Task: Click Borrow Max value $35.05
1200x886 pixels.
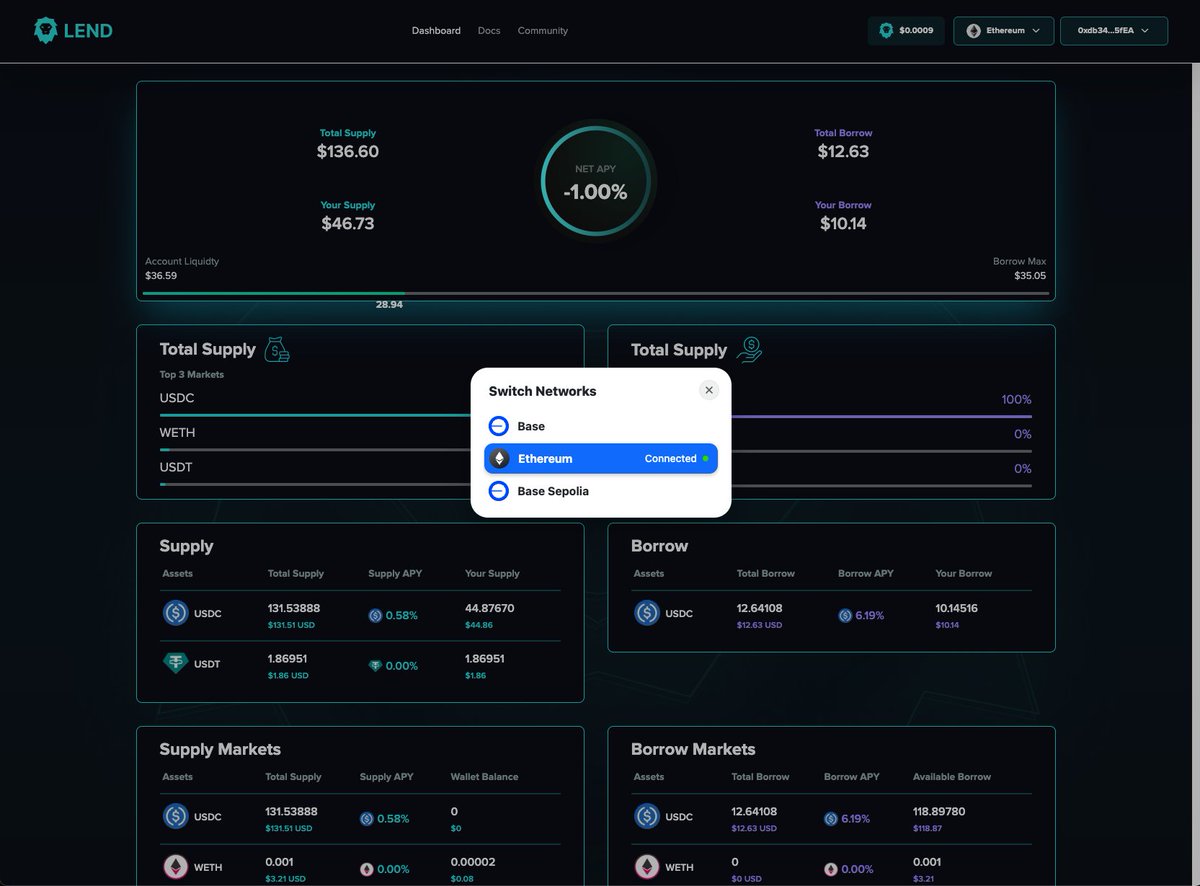Action: pyautogui.click(x=1030, y=275)
